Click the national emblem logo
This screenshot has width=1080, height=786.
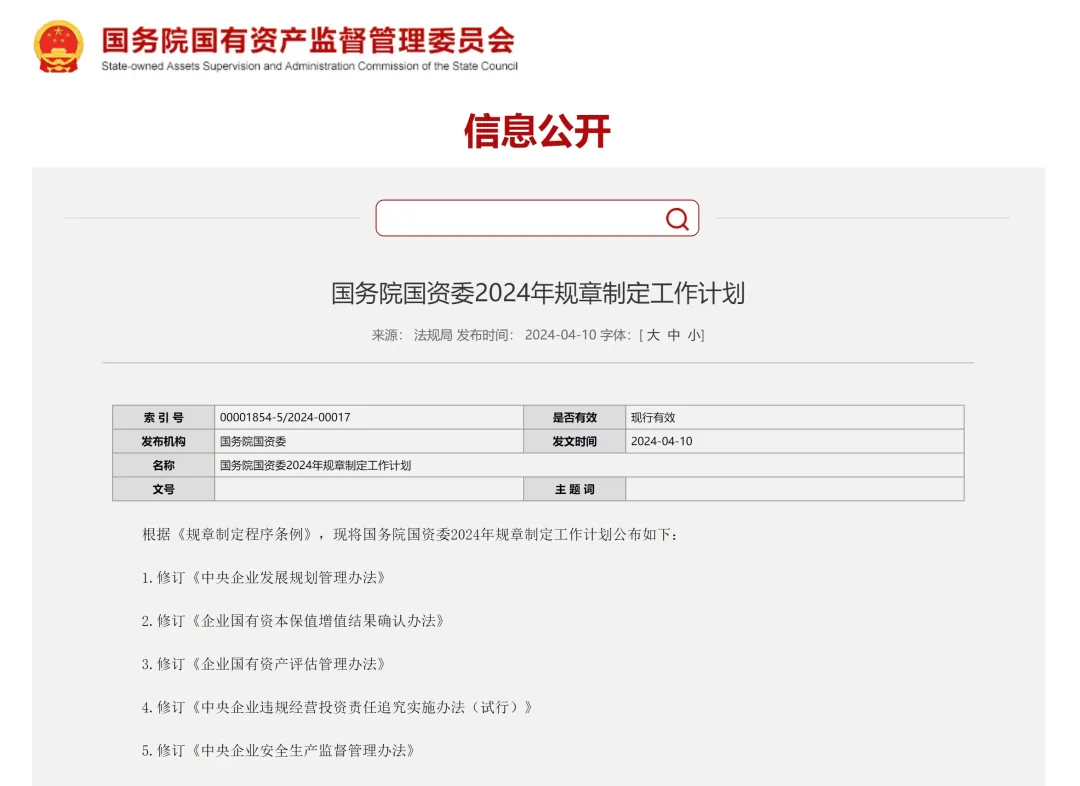click(x=59, y=46)
